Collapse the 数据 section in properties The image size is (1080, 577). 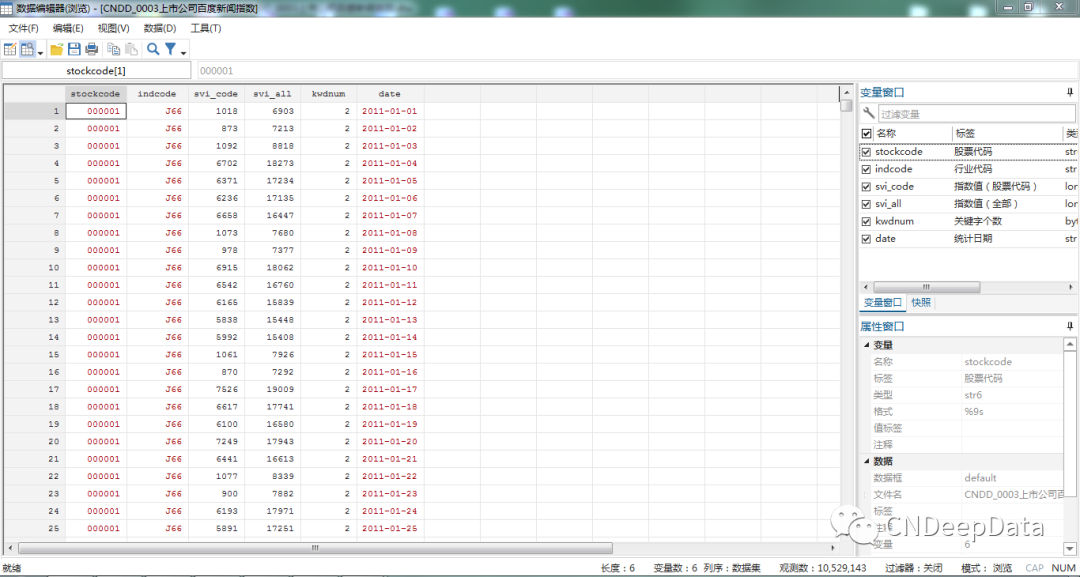click(x=865, y=461)
